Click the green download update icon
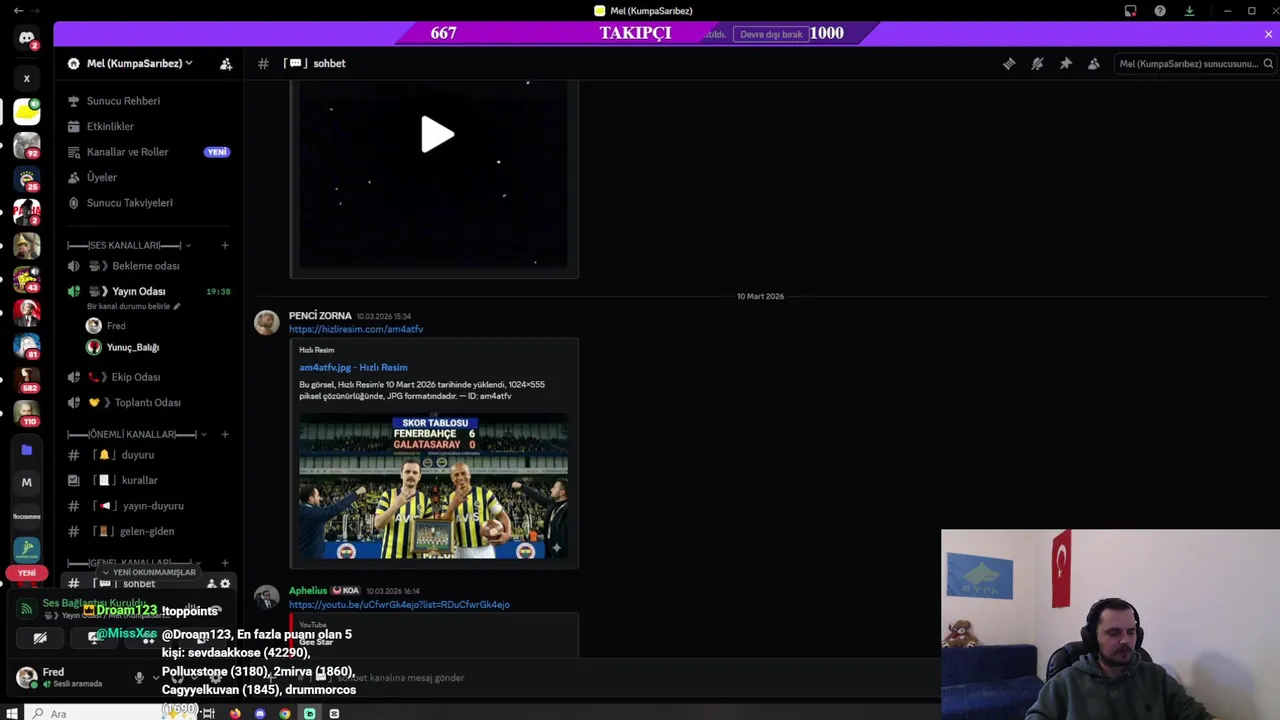The image size is (1280, 720). coord(1189,11)
